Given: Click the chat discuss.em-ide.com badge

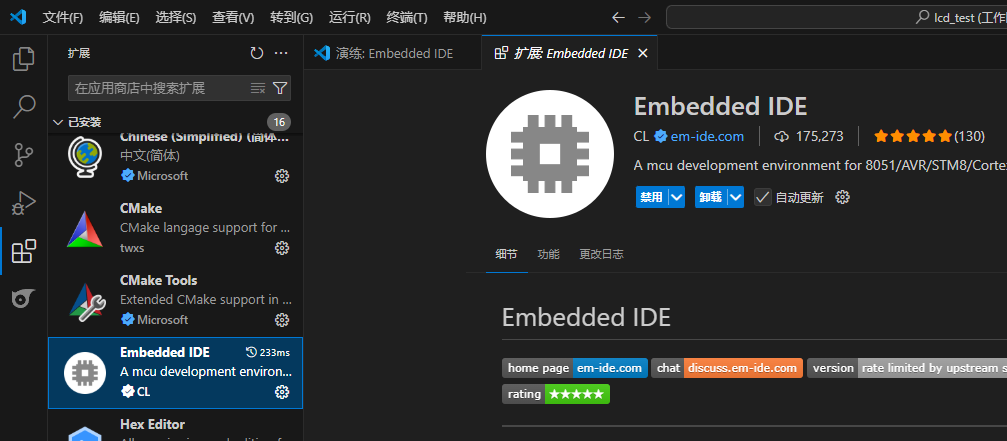Looking at the screenshot, I should 727,368.
